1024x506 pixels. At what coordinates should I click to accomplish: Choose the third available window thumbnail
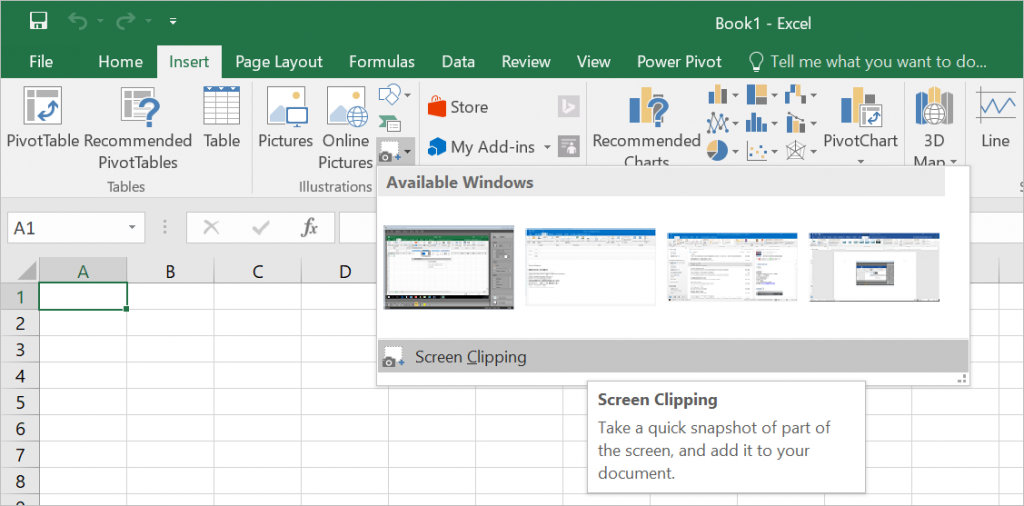point(732,266)
